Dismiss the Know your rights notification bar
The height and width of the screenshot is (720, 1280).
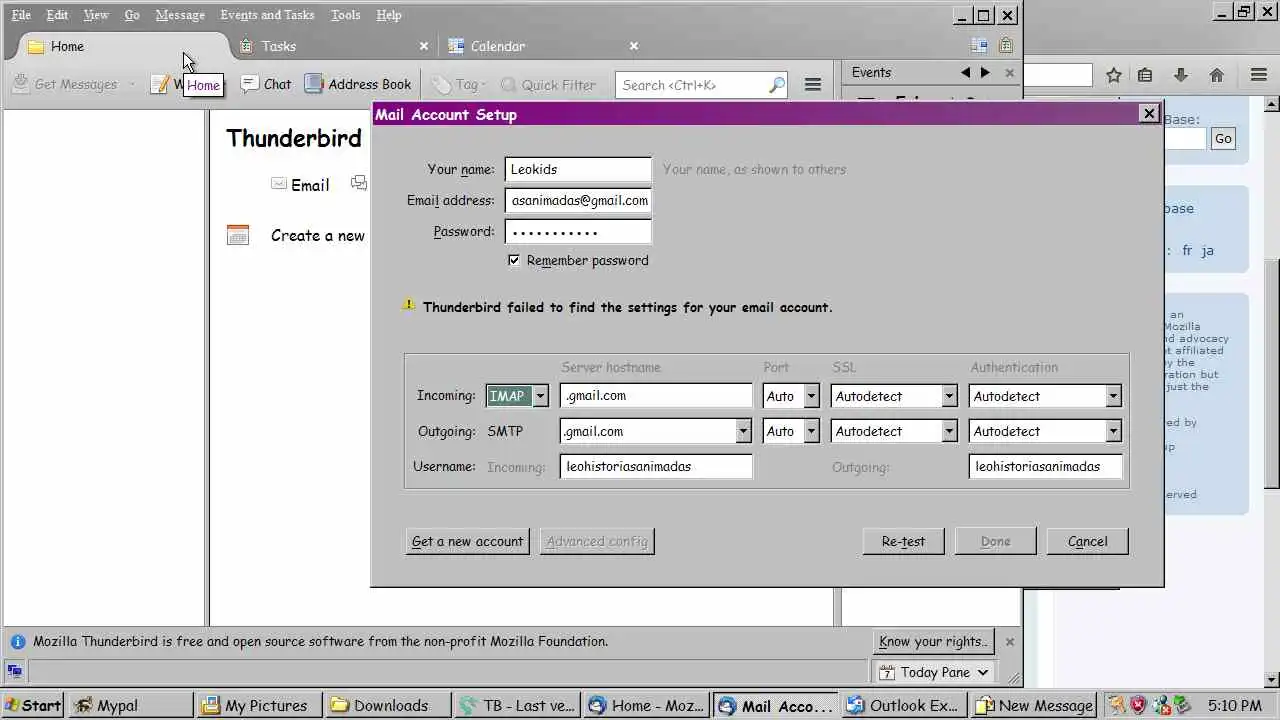click(1009, 642)
